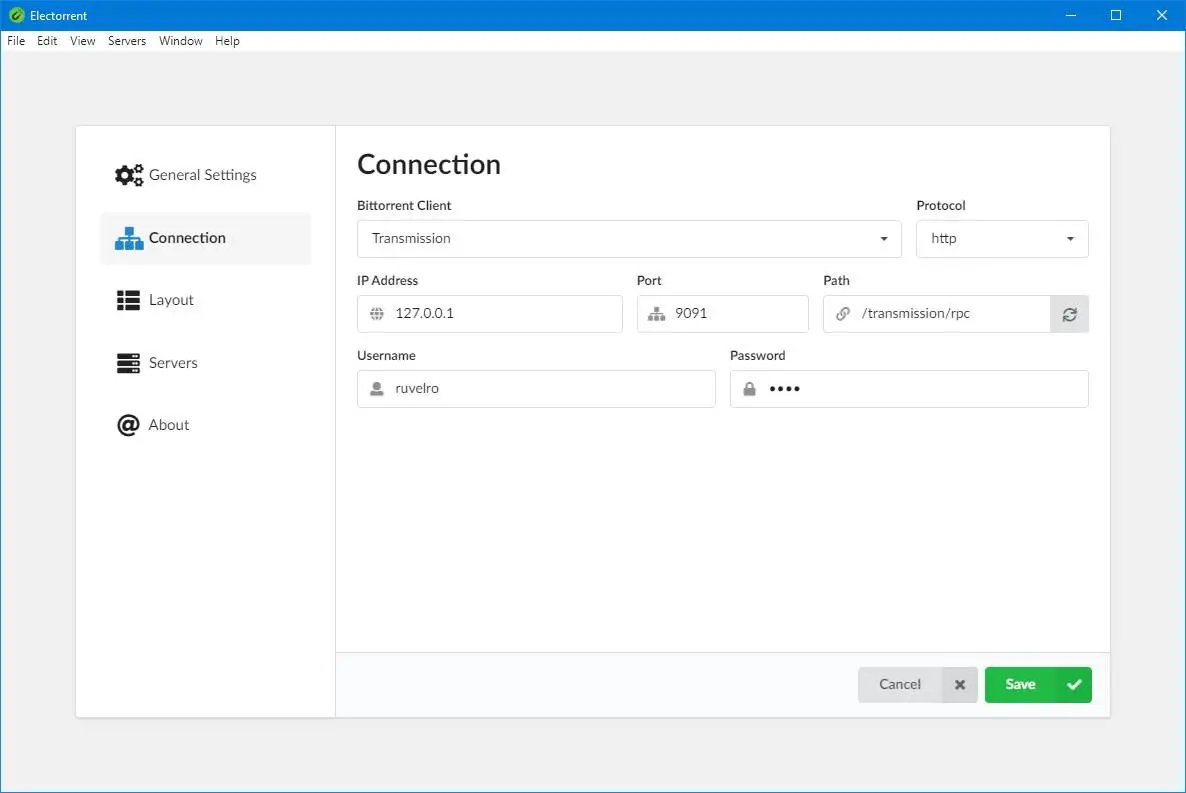Click the Servers stack icon
Viewport: 1186px width, 793px height.
tap(129, 363)
